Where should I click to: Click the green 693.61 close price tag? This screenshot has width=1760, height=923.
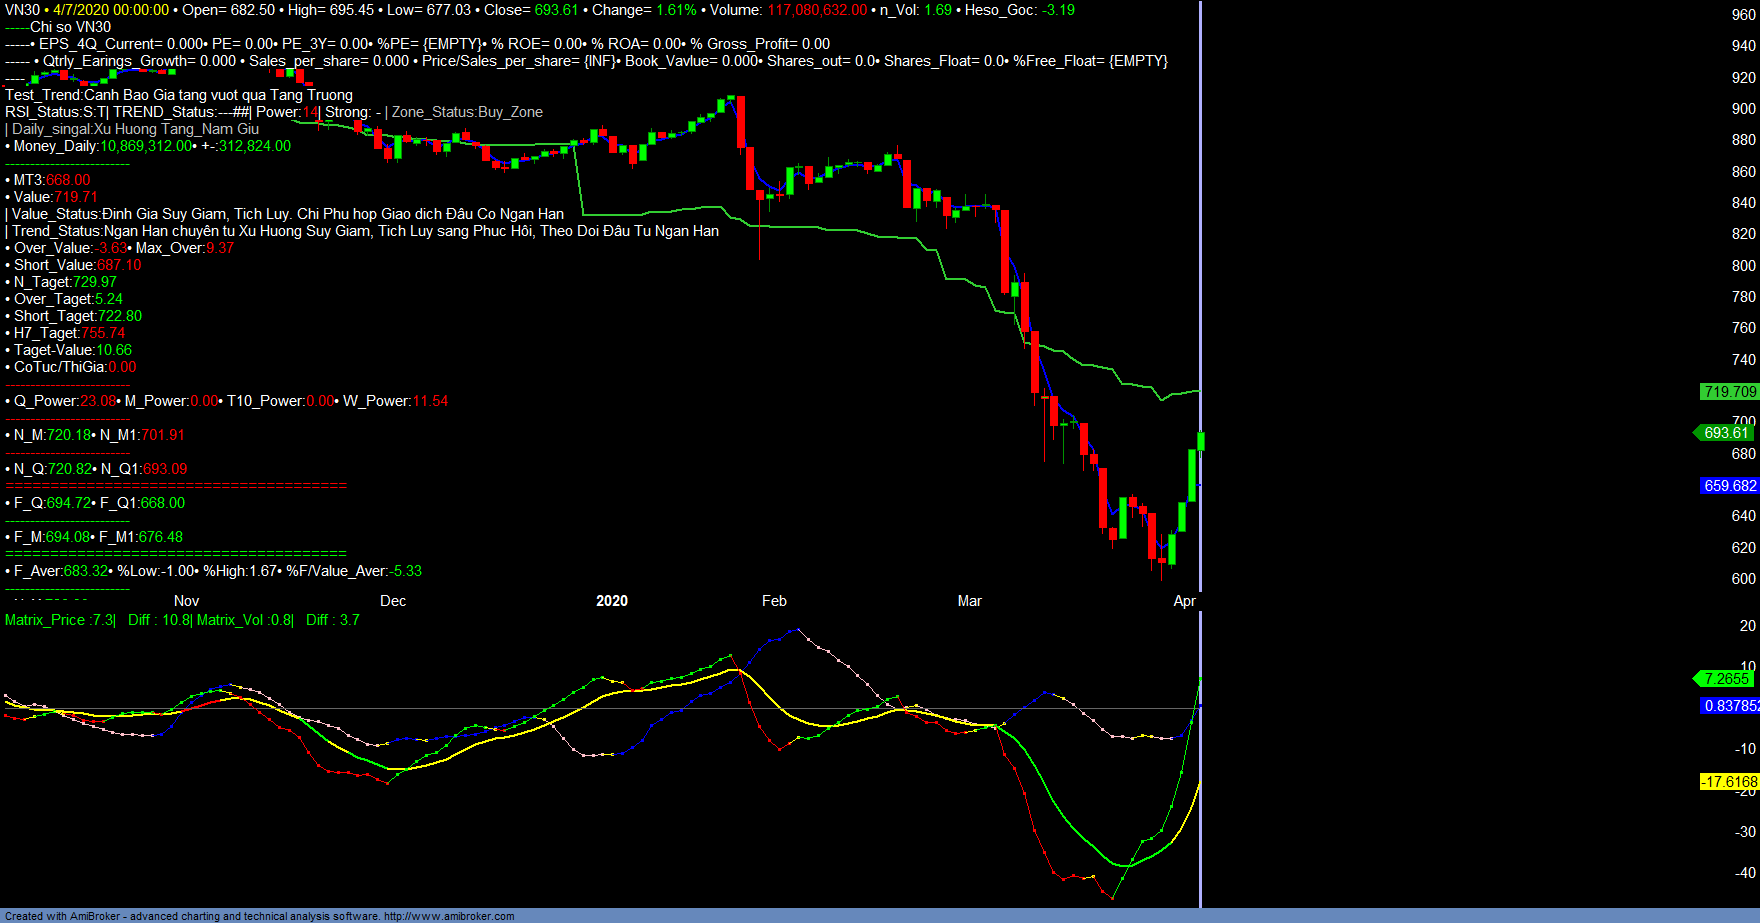click(x=1726, y=433)
